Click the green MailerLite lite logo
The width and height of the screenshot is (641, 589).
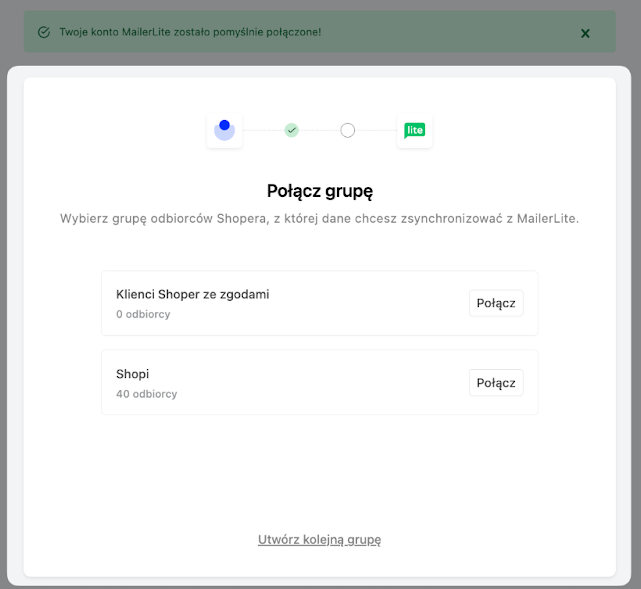[415, 130]
